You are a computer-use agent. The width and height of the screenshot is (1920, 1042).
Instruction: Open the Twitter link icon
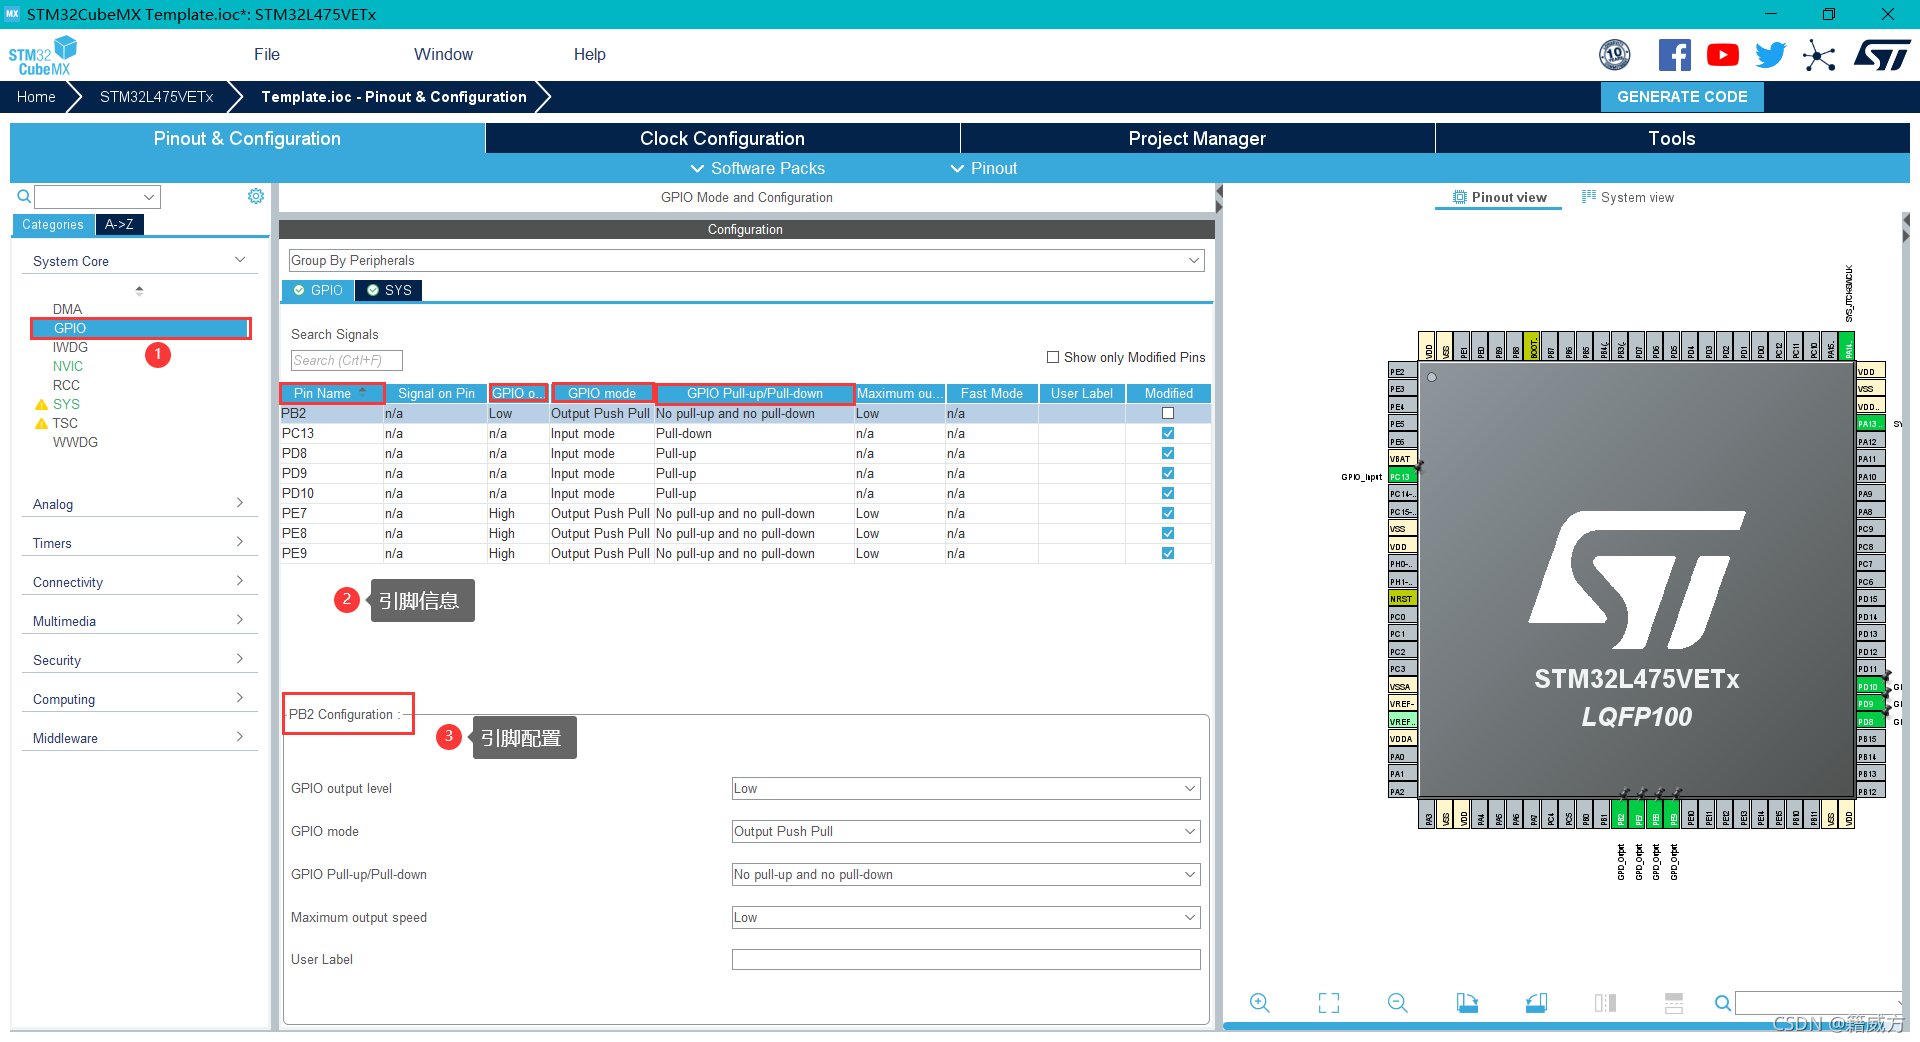(x=1770, y=55)
